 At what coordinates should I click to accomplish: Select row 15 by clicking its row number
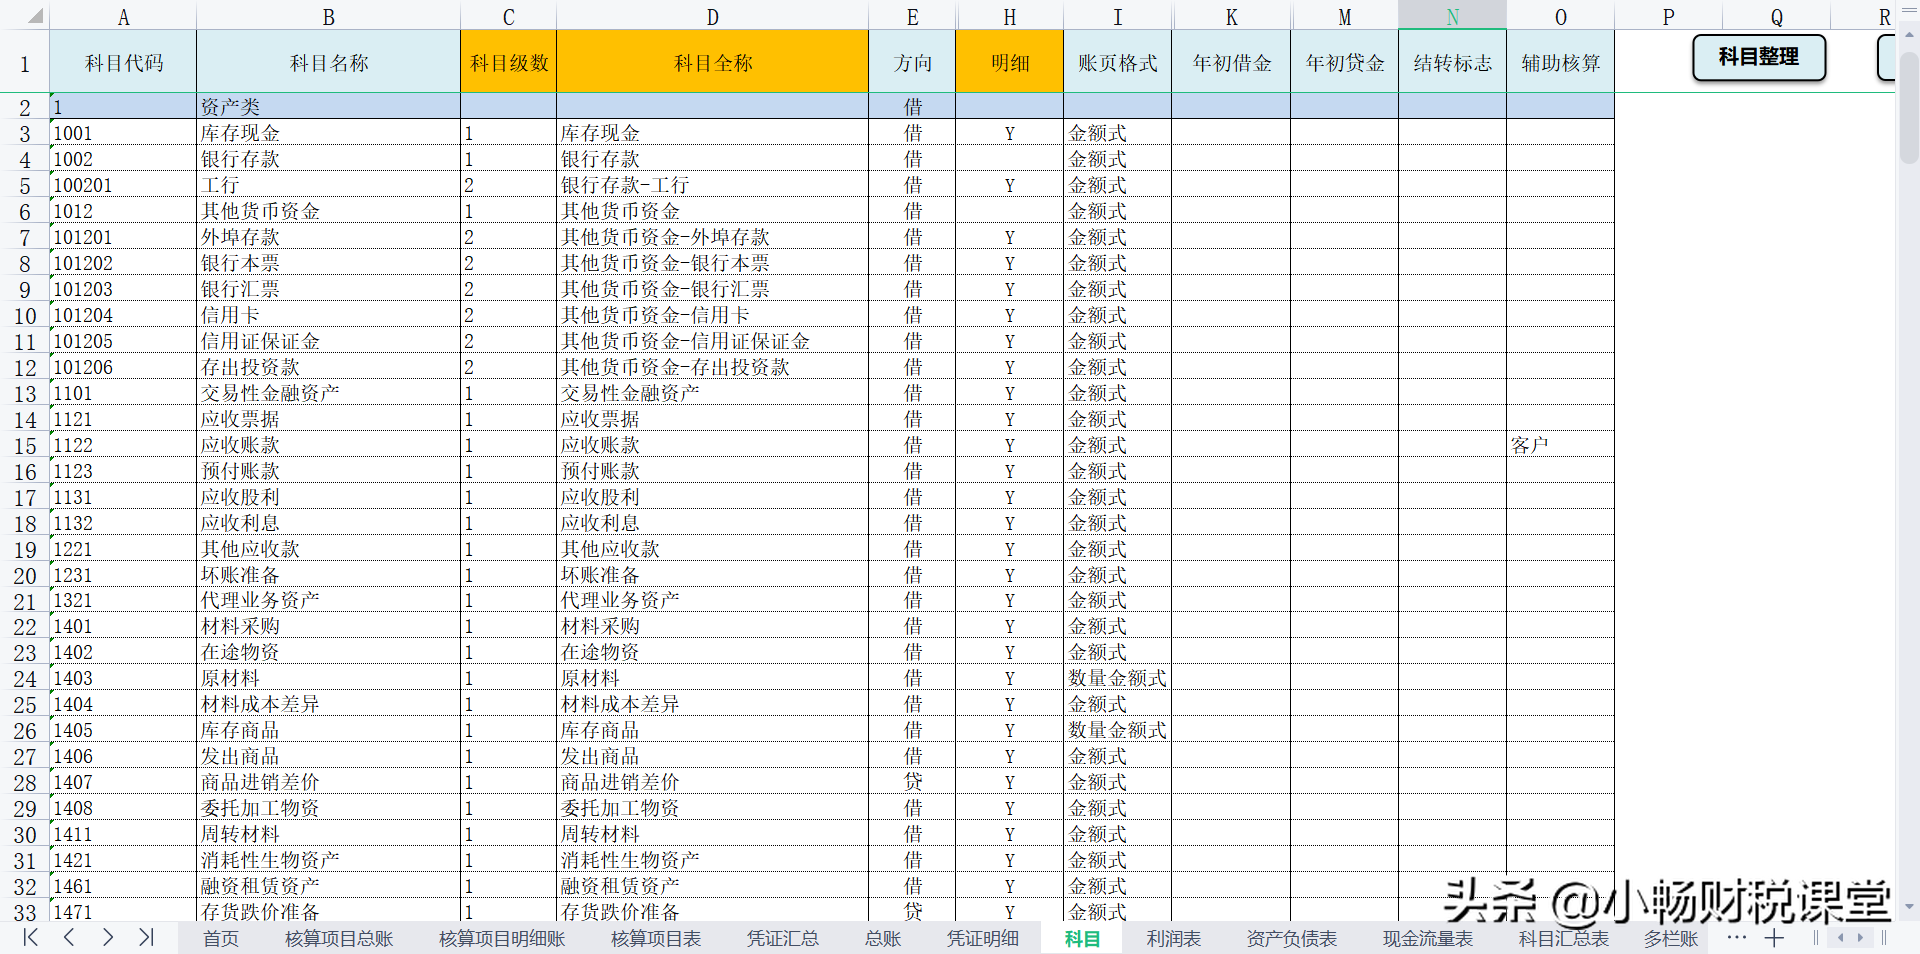[25, 446]
